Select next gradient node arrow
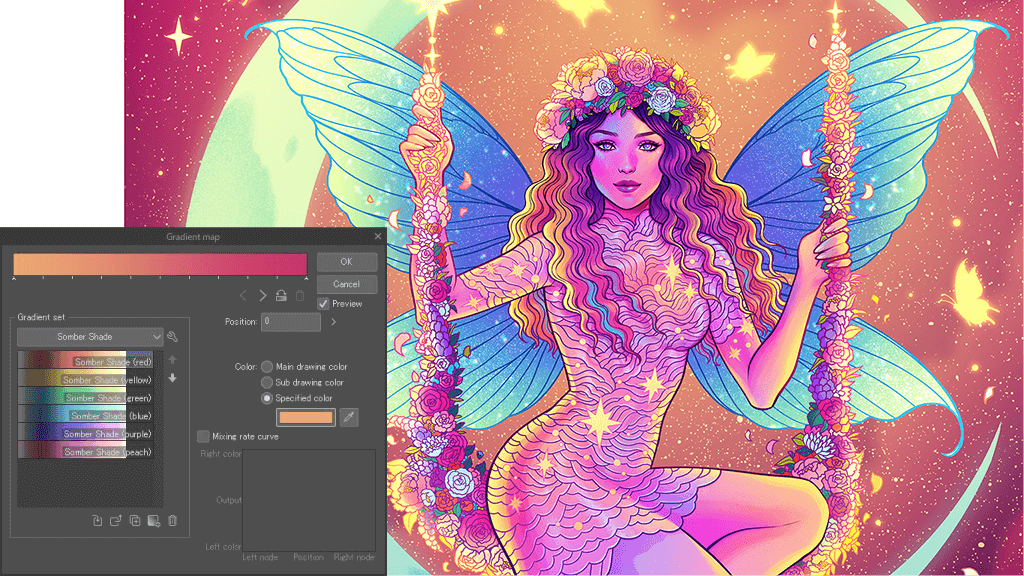The image size is (1024, 576). click(x=263, y=296)
